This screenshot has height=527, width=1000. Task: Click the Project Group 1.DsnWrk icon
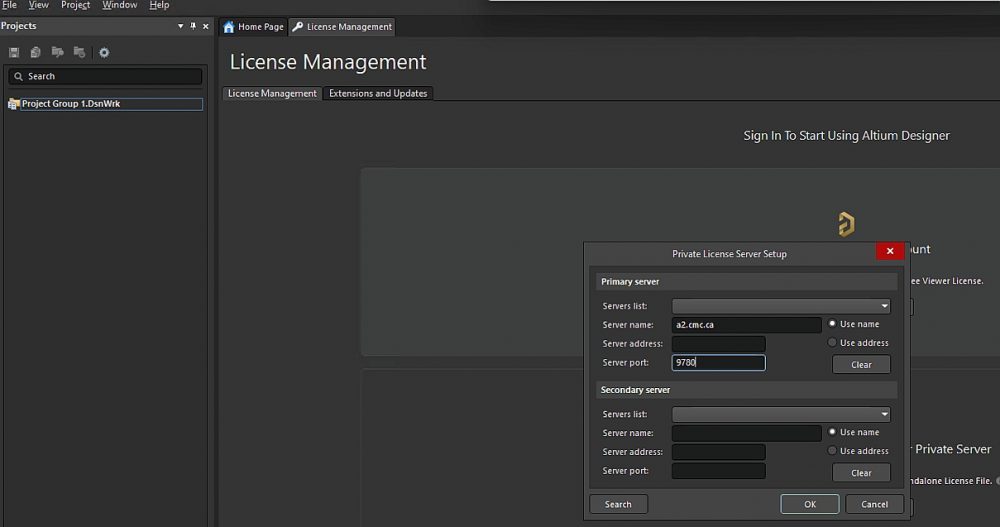click(14, 104)
